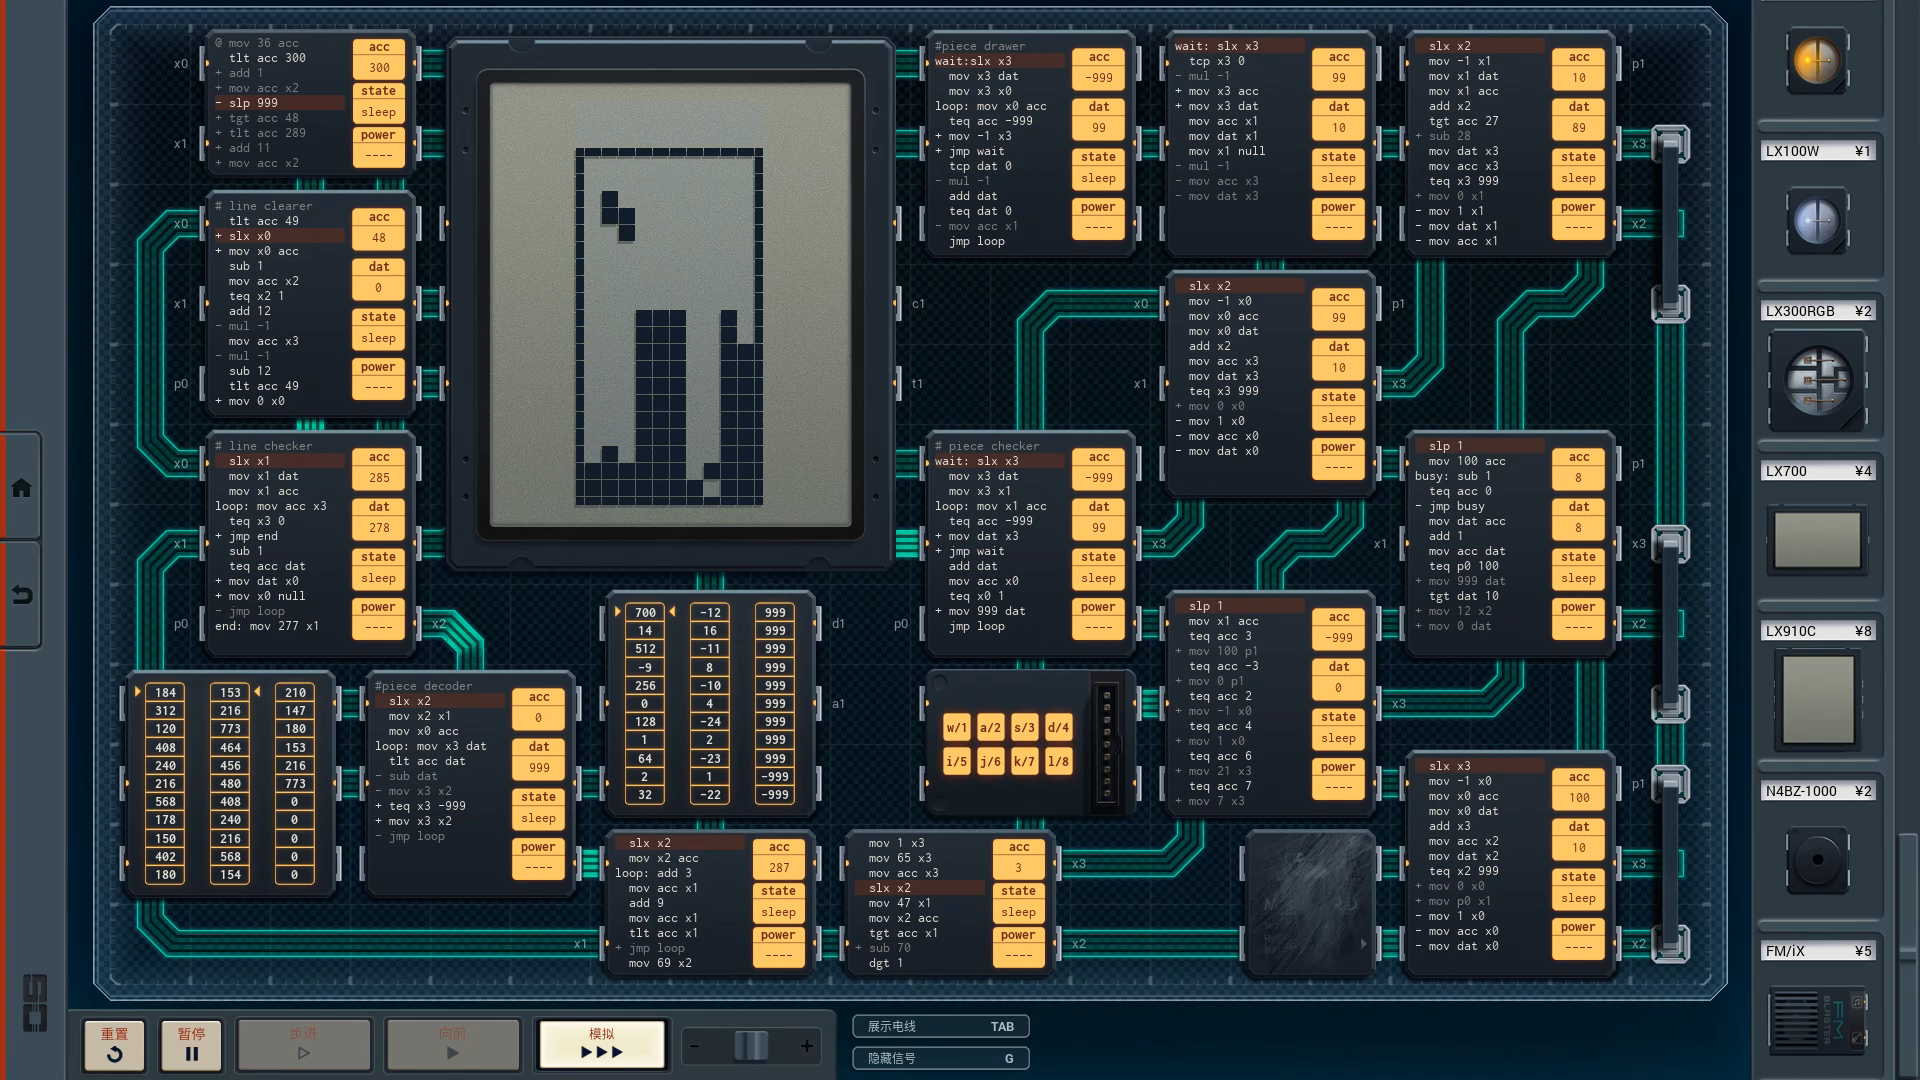This screenshot has height=1080, width=1920.
Task: Pause the simulation with 暂停 button
Action: [191, 1044]
